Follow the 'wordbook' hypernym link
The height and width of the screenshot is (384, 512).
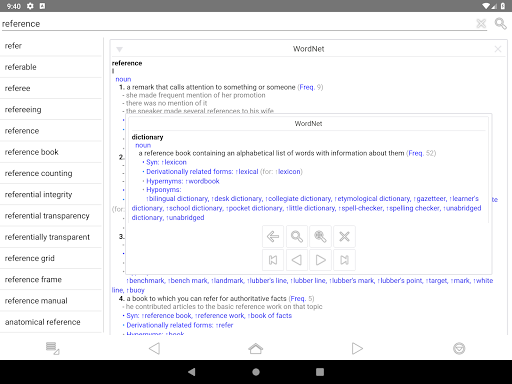point(203,181)
